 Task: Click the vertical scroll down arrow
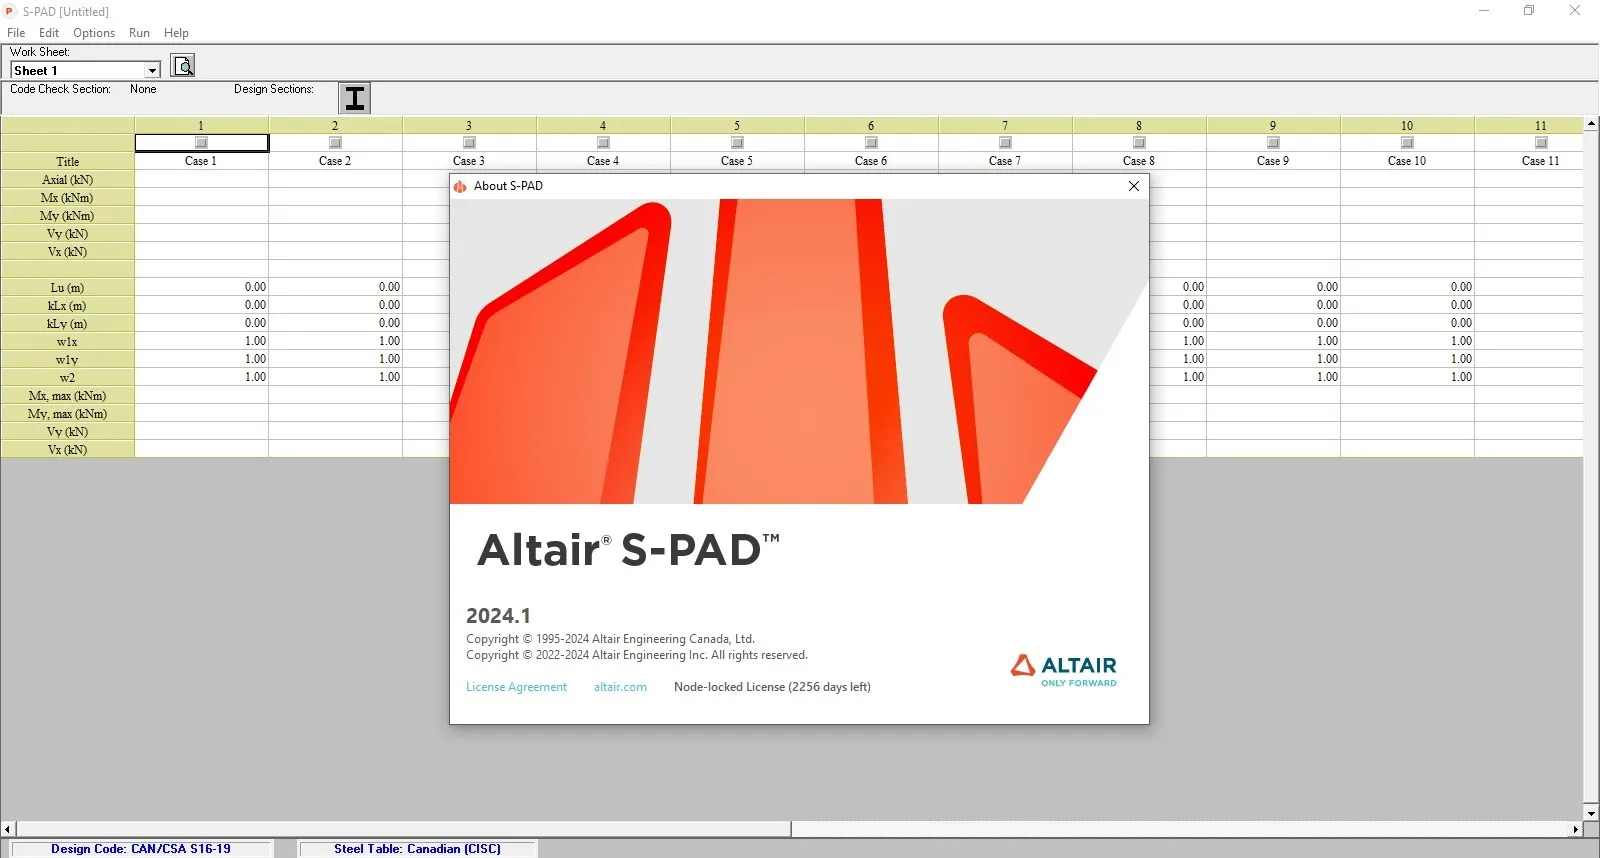click(x=1591, y=814)
